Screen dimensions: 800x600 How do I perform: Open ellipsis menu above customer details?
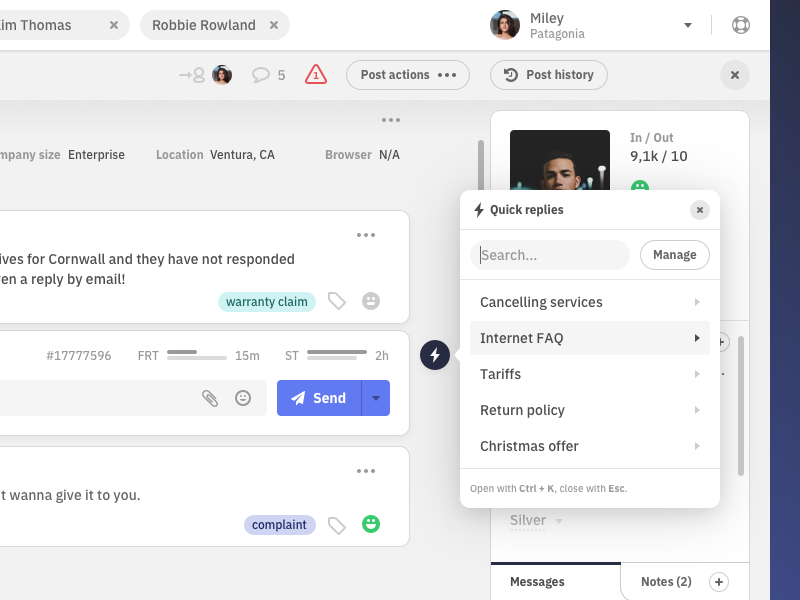[391, 119]
